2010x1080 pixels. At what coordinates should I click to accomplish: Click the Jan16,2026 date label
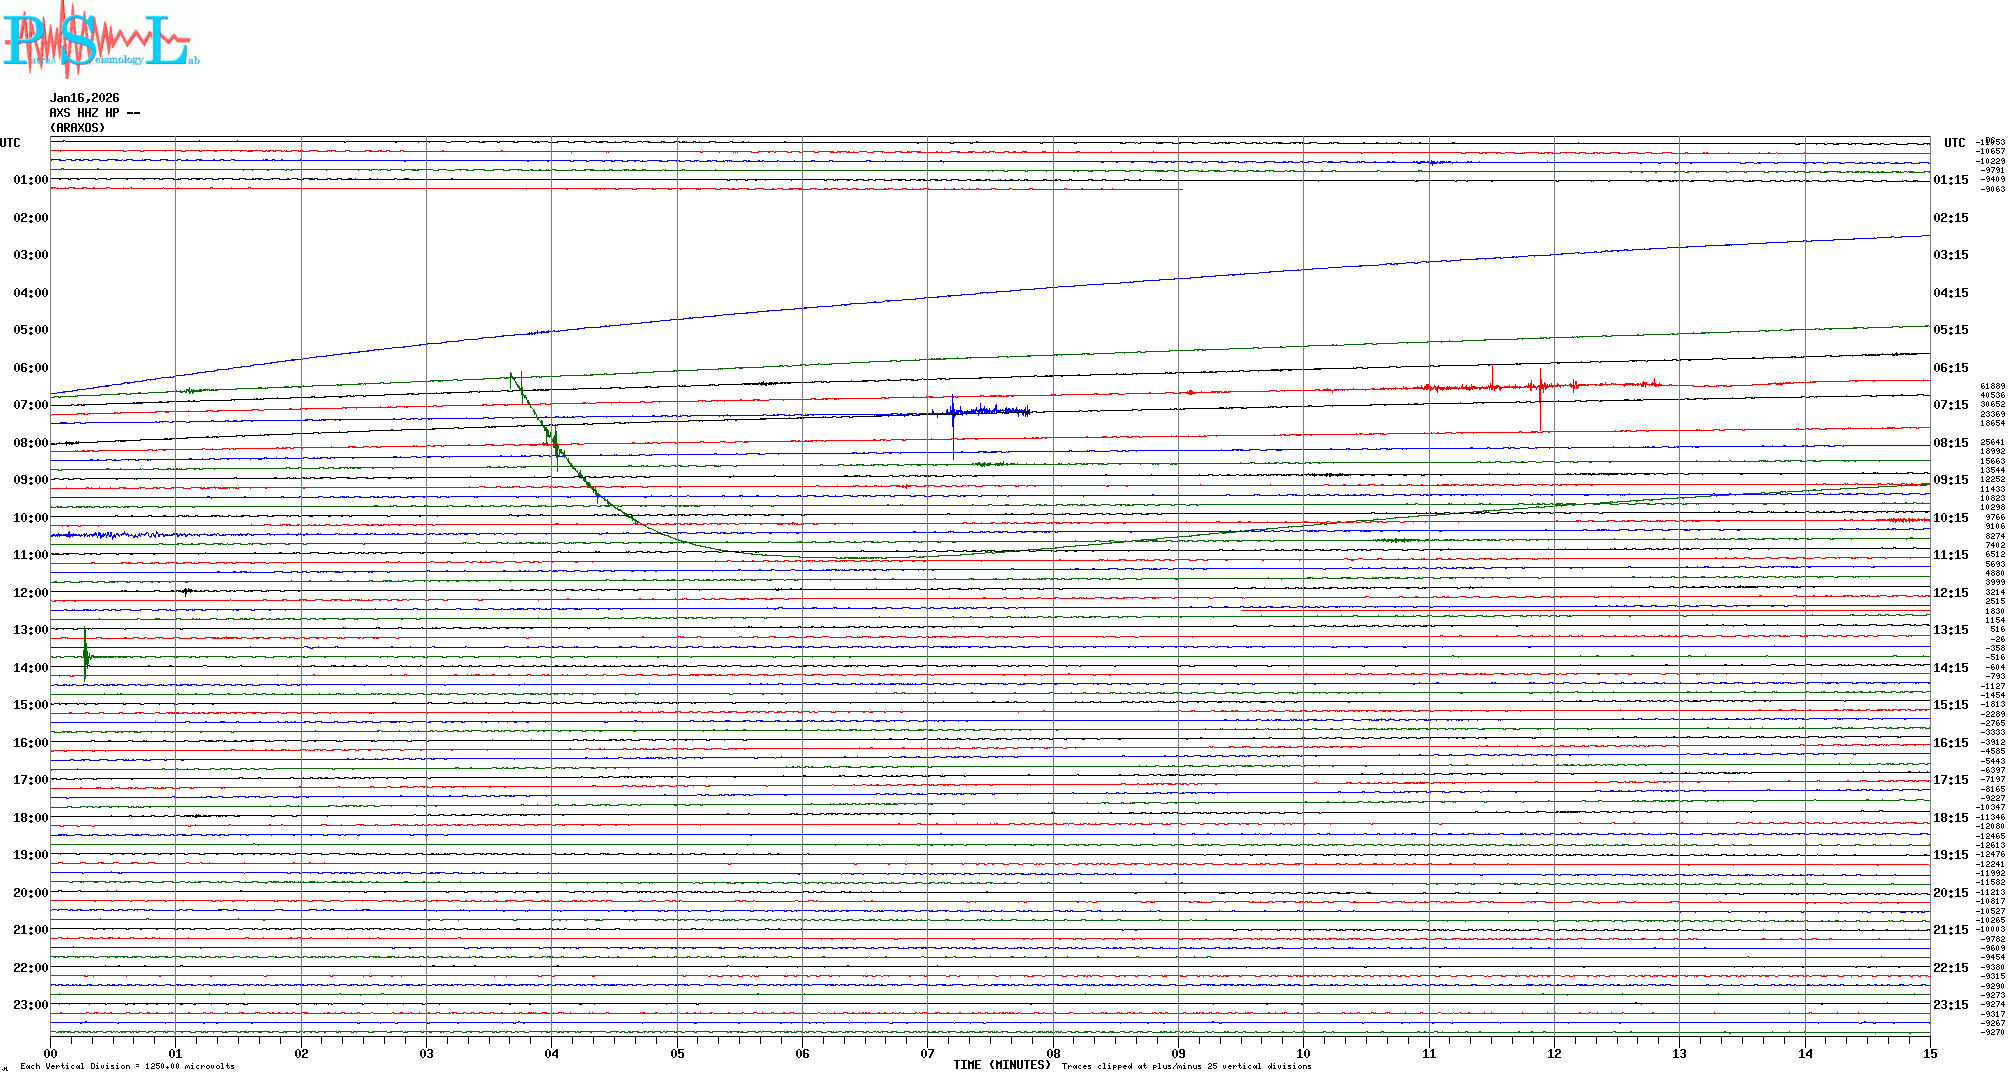point(84,98)
